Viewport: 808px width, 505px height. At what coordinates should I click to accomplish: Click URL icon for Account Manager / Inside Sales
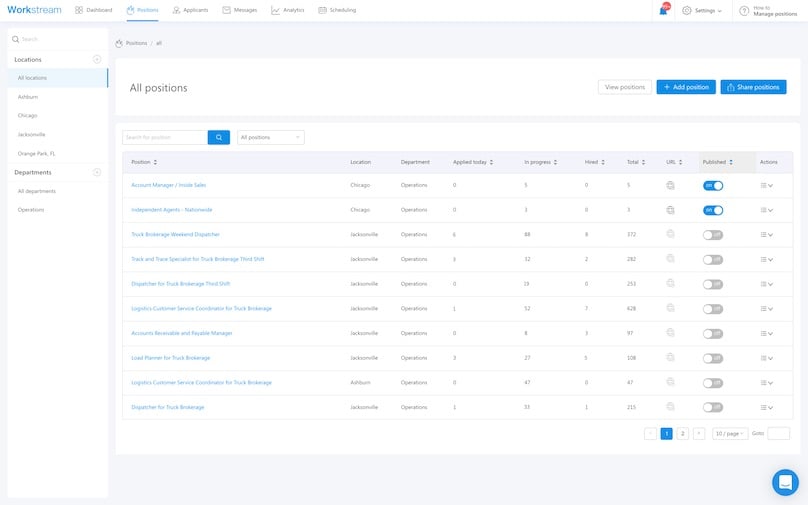(x=670, y=185)
